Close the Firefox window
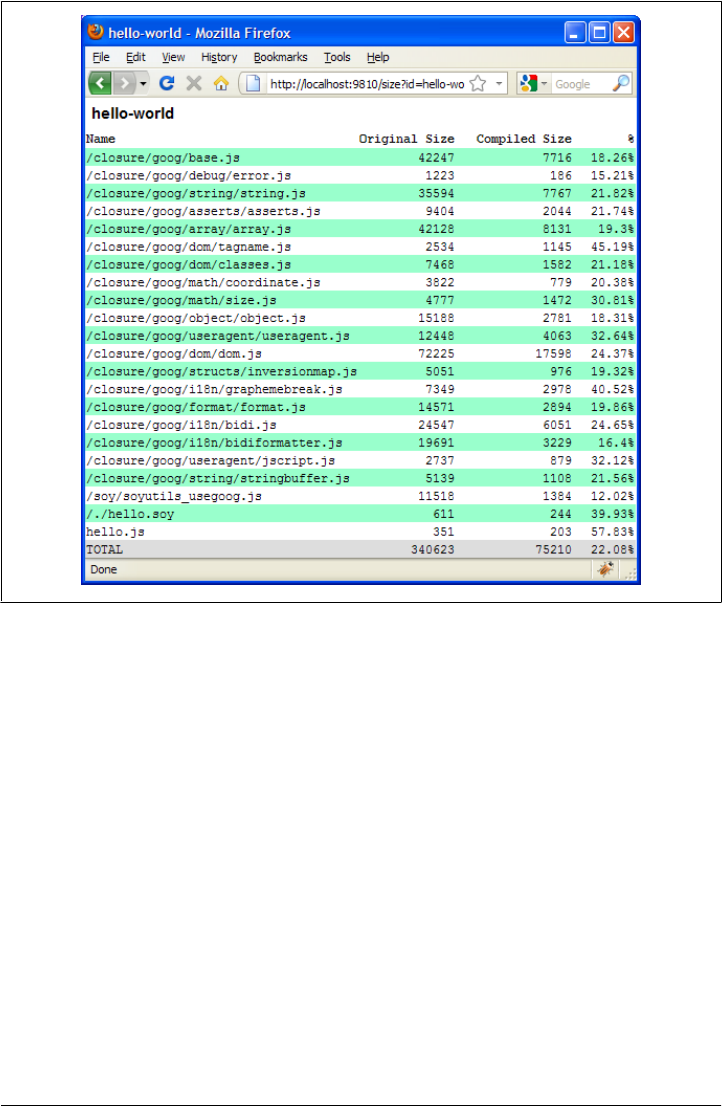The height and width of the screenshot is (1106, 722). [x=623, y=32]
